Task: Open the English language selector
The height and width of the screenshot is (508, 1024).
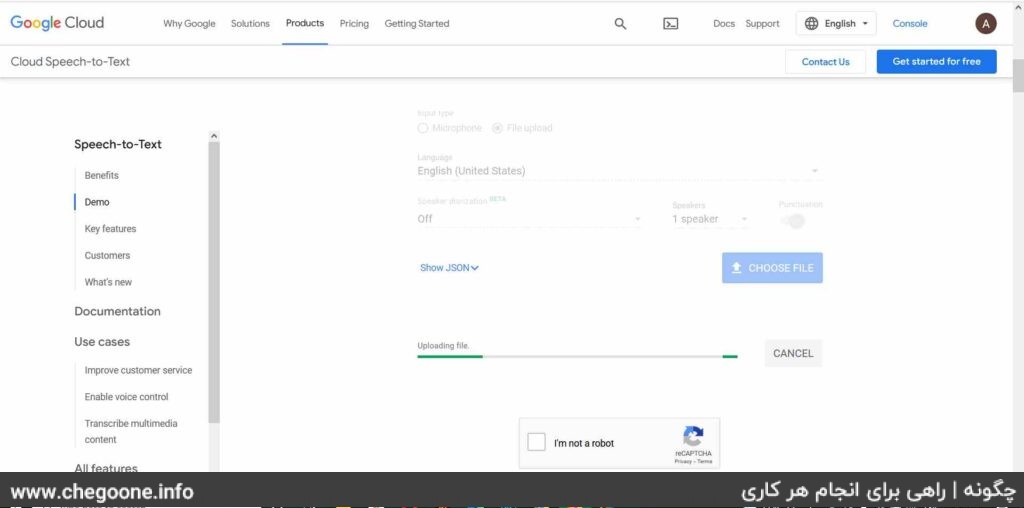Action: (x=837, y=24)
